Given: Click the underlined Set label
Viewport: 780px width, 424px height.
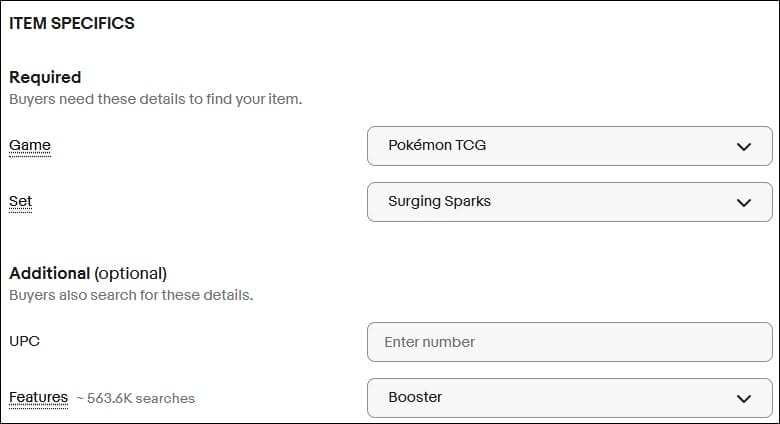Looking at the screenshot, I should click(x=21, y=202).
